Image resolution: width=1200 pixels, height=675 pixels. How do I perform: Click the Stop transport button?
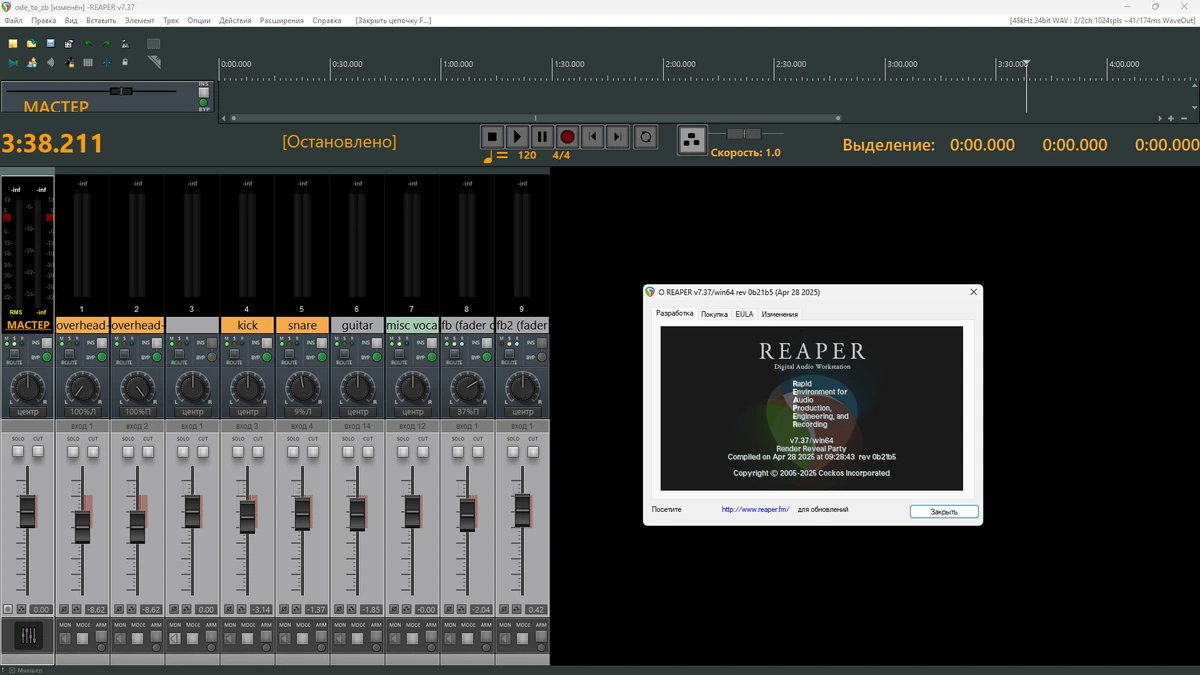[491, 136]
